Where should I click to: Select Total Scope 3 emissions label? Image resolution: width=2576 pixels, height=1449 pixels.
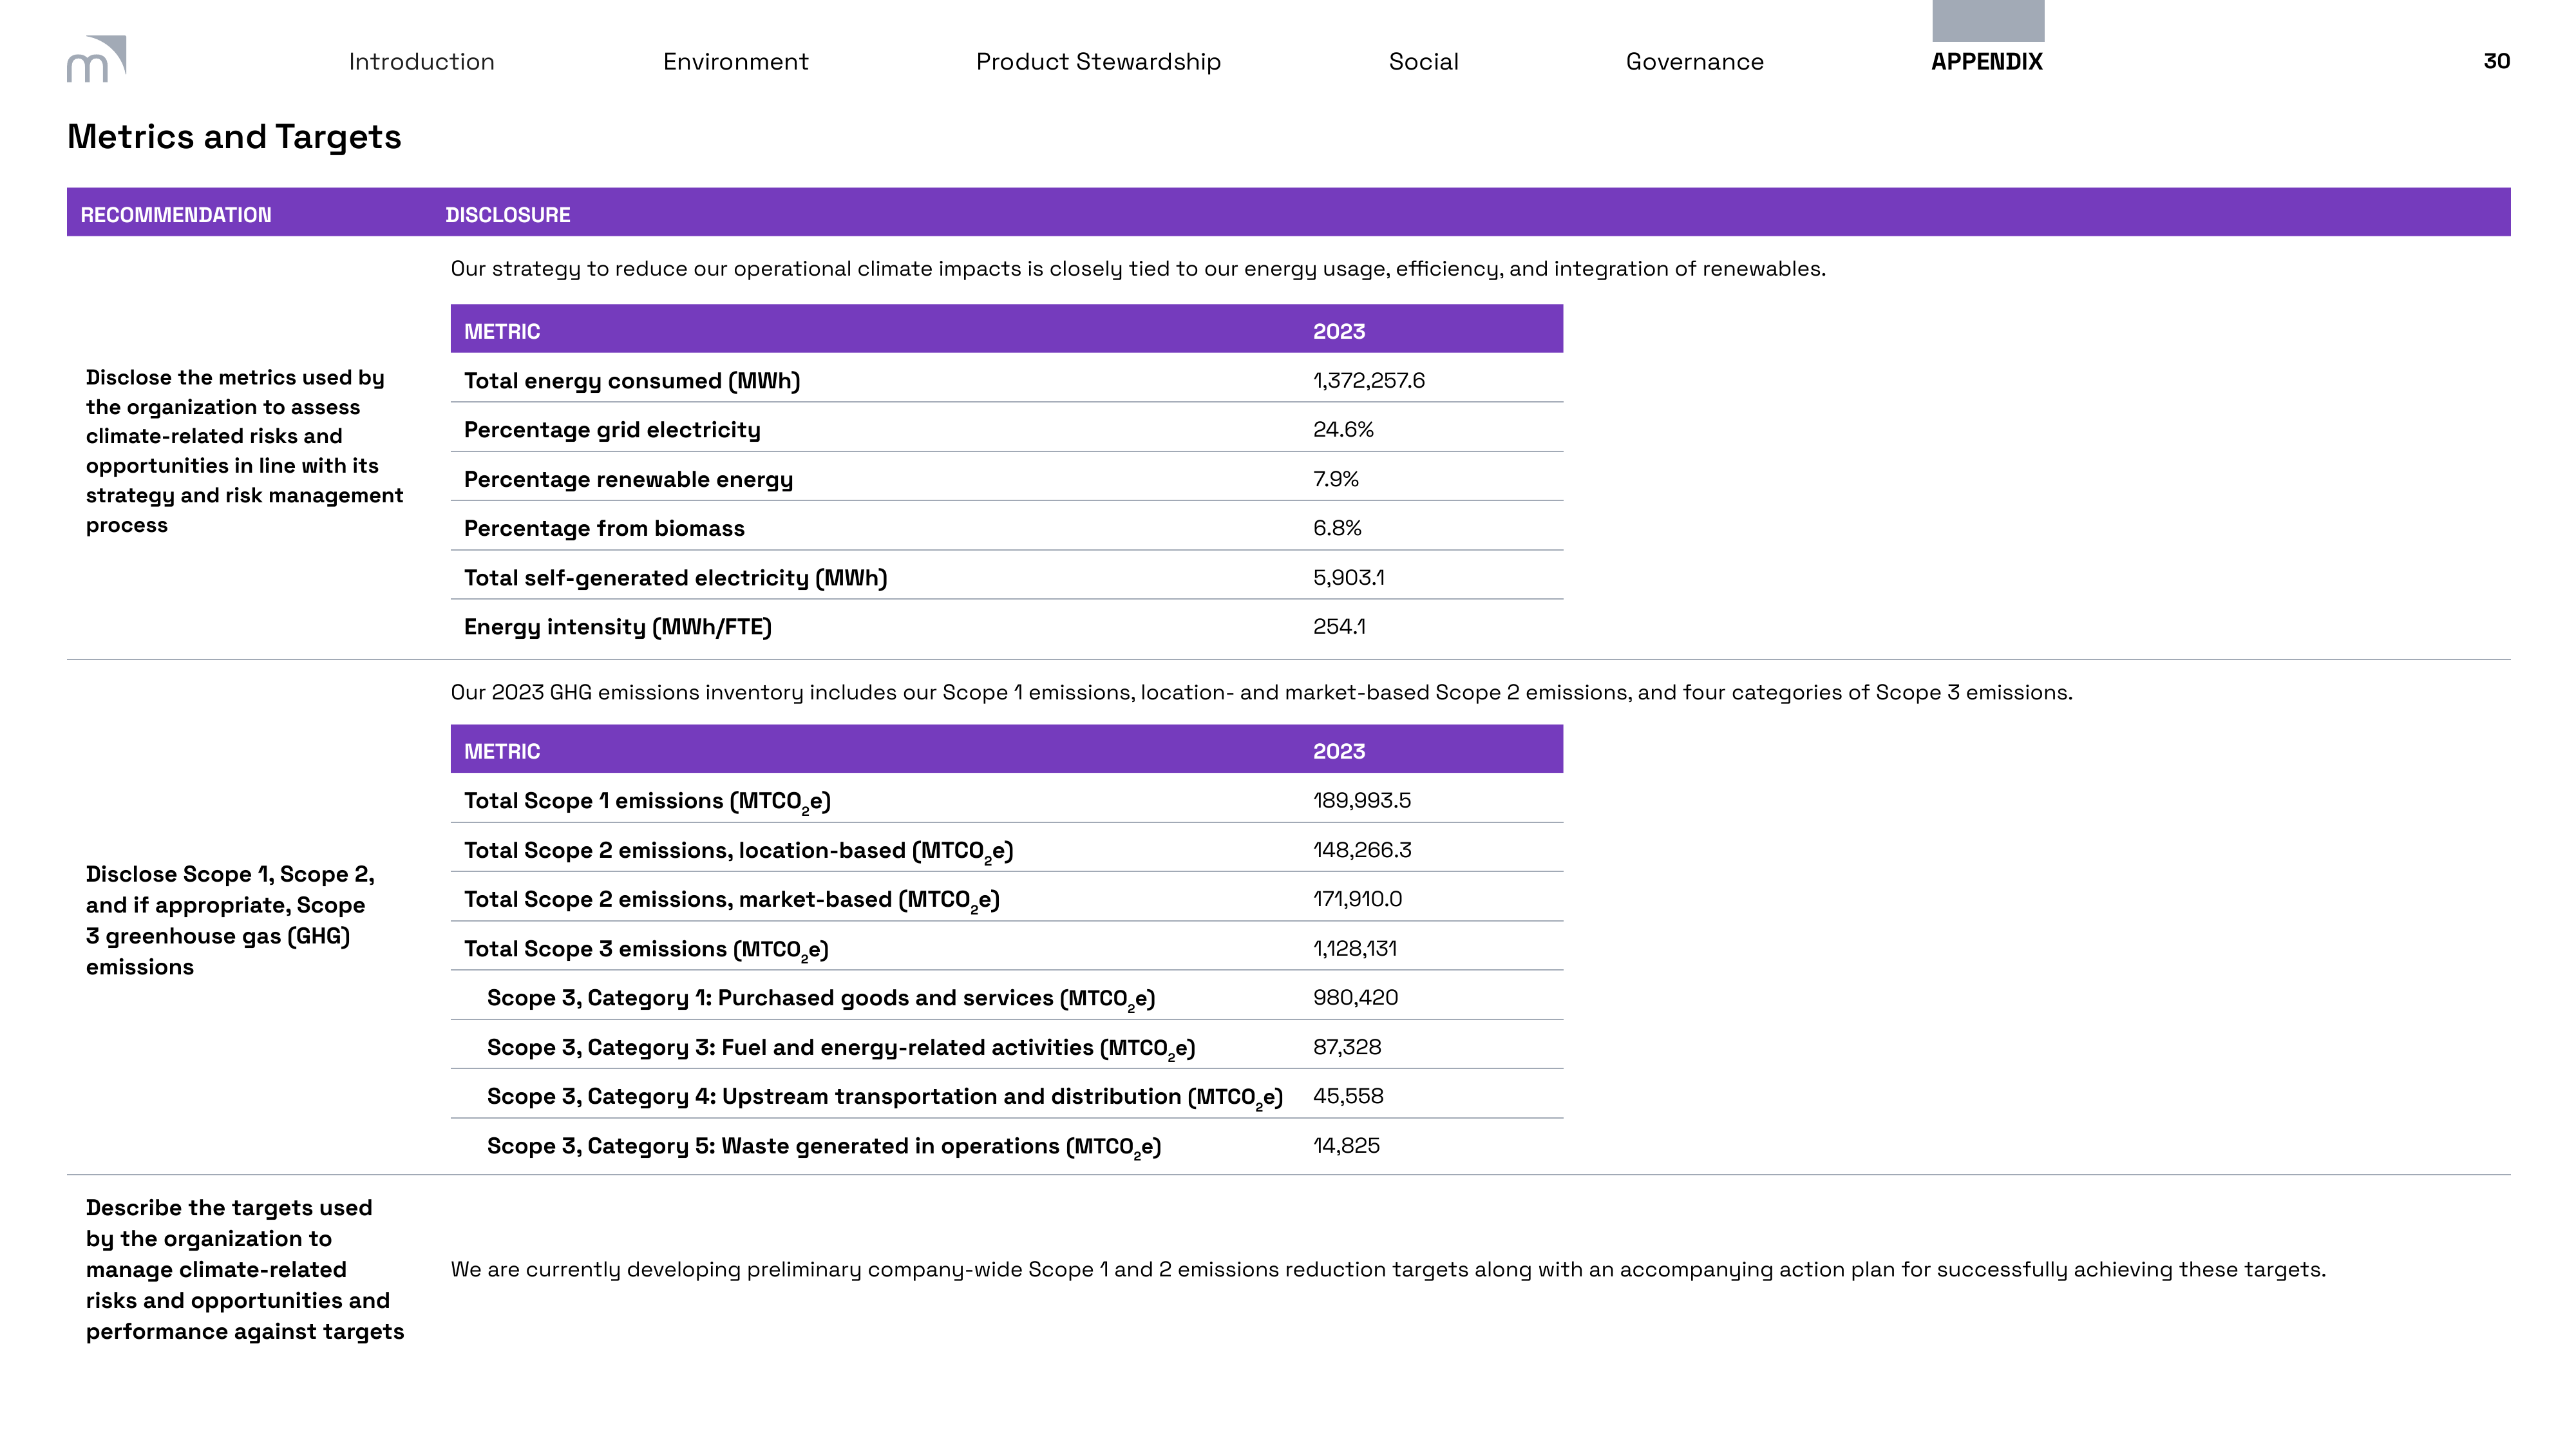pyautogui.click(x=646, y=950)
